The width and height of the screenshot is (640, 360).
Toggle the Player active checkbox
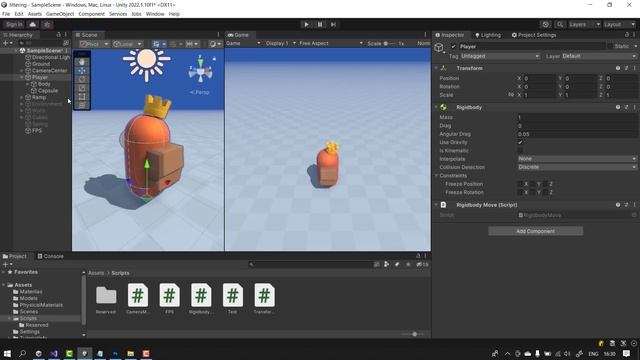pos(453,47)
